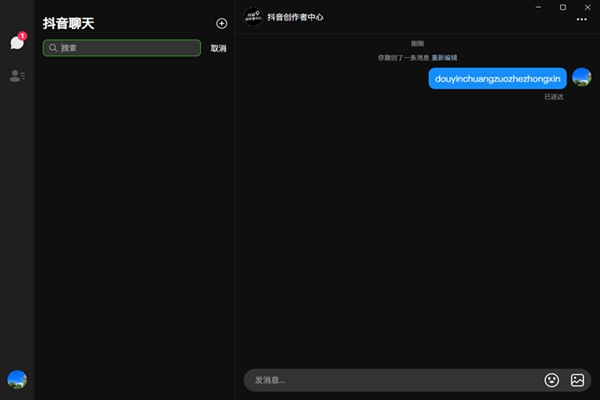Open your profile avatar at bottom left
This screenshot has width=600, height=400.
pyautogui.click(x=17, y=379)
